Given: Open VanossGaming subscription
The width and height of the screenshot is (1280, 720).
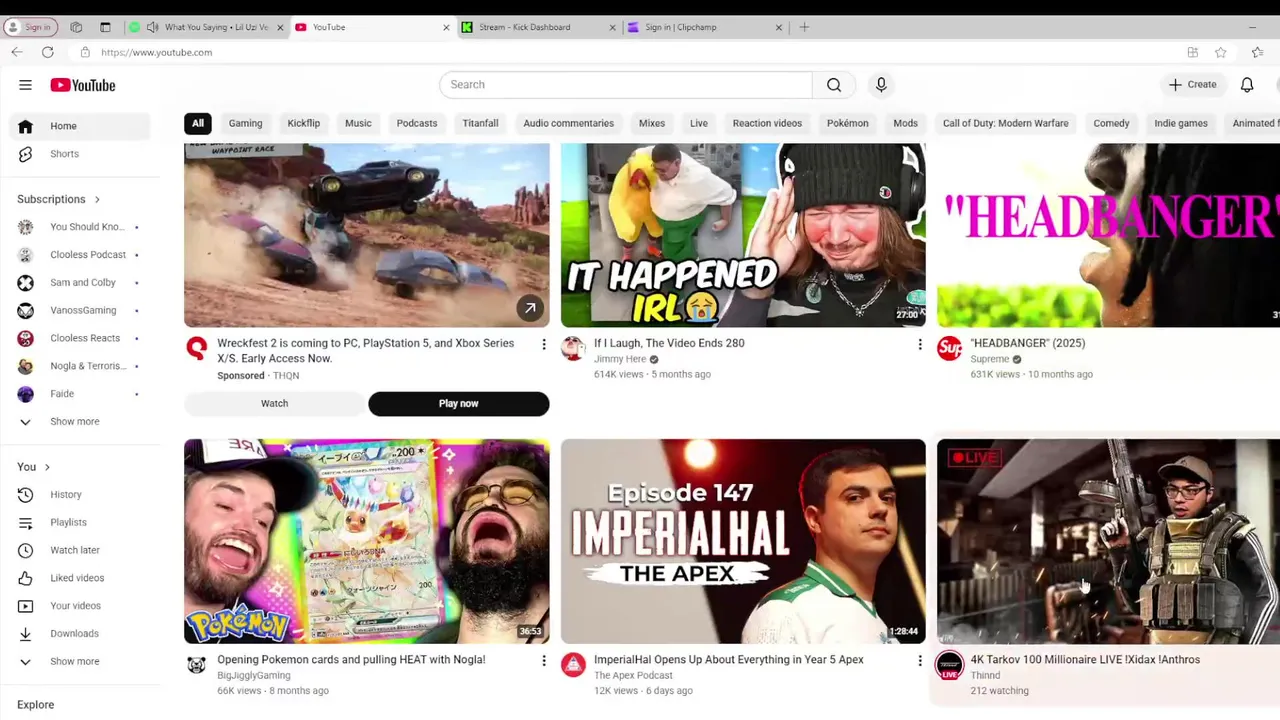Looking at the screenshot, I should pos(80,310).
